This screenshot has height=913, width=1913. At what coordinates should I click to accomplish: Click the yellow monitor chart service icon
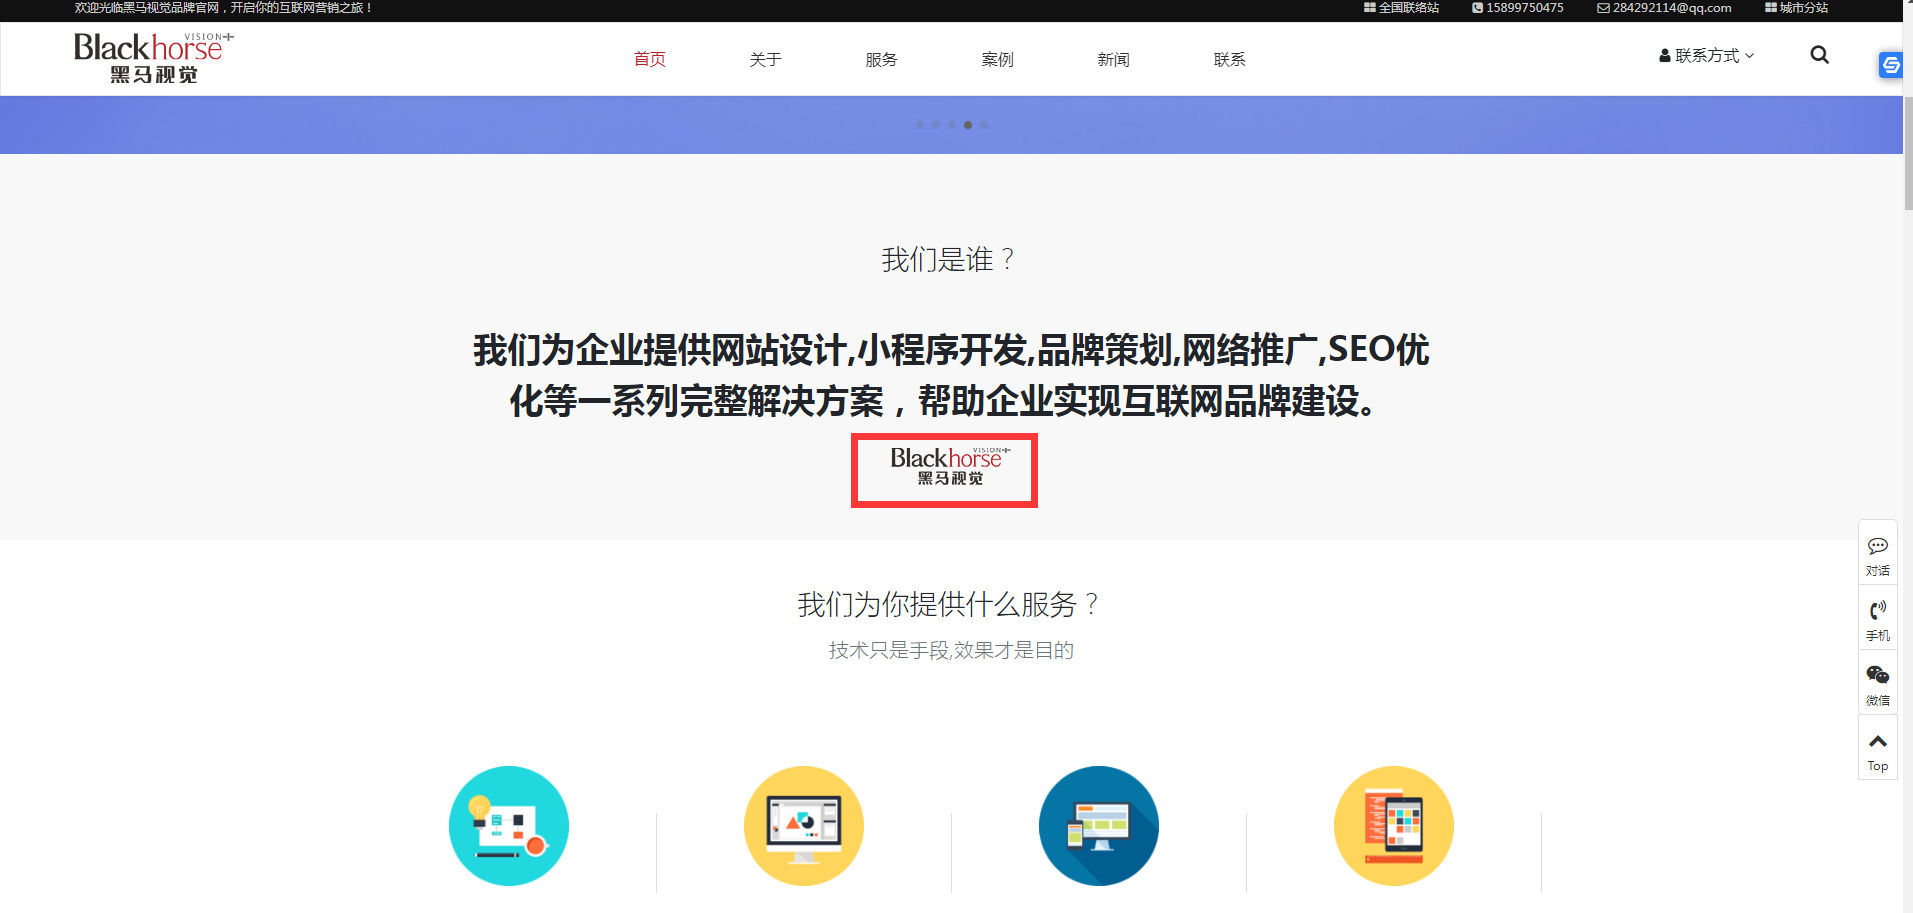tap(804, 826)
